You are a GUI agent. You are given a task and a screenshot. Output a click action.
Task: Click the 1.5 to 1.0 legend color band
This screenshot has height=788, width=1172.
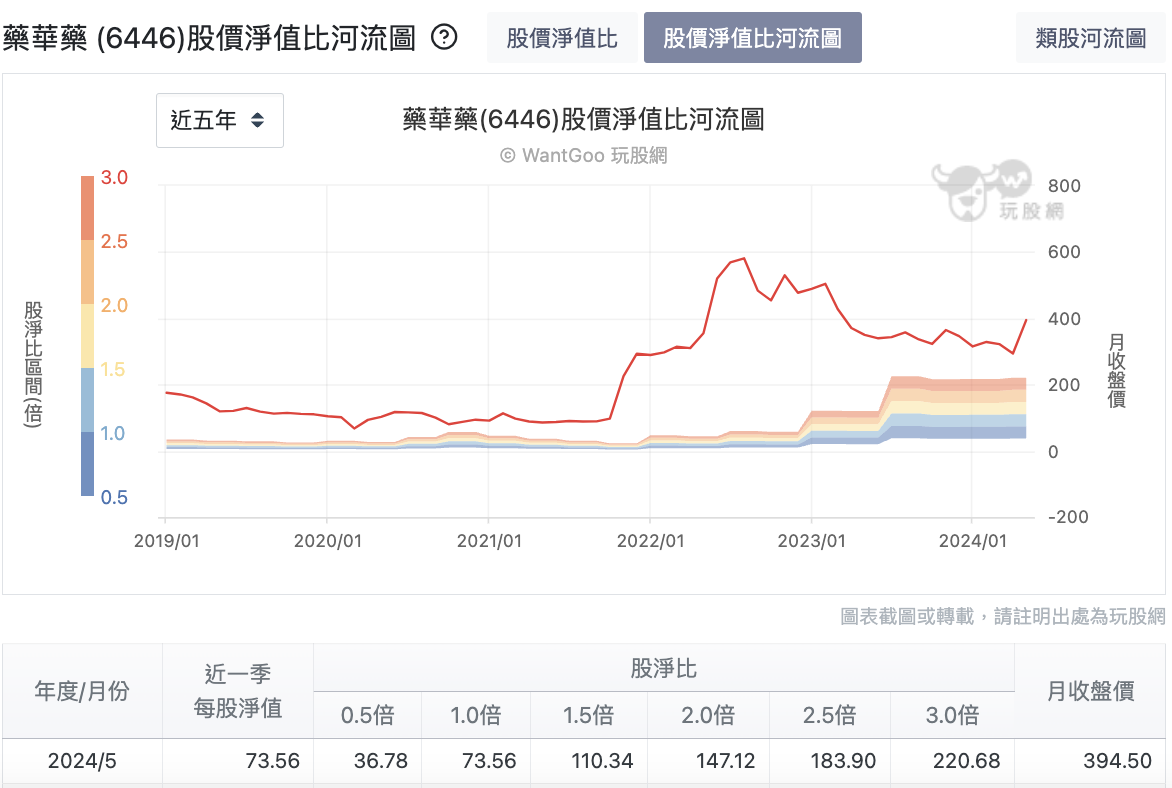(87, 400)
